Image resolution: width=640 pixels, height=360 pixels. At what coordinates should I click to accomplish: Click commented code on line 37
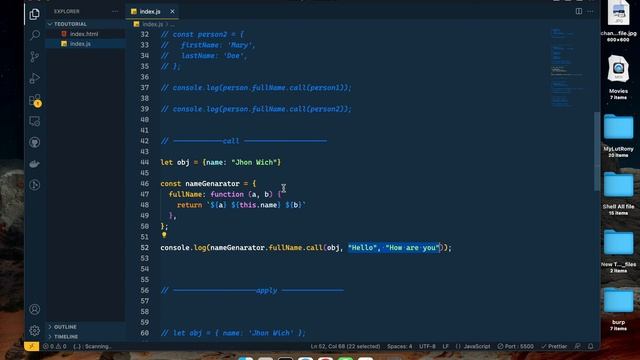256,88
